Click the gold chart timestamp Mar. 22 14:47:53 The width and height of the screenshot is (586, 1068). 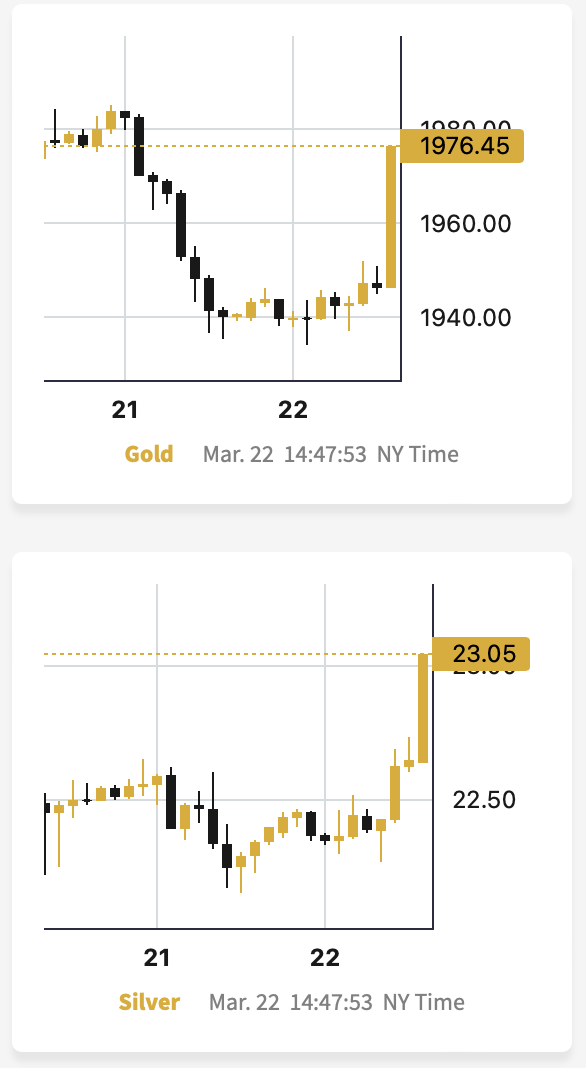[x=286, y=454]
